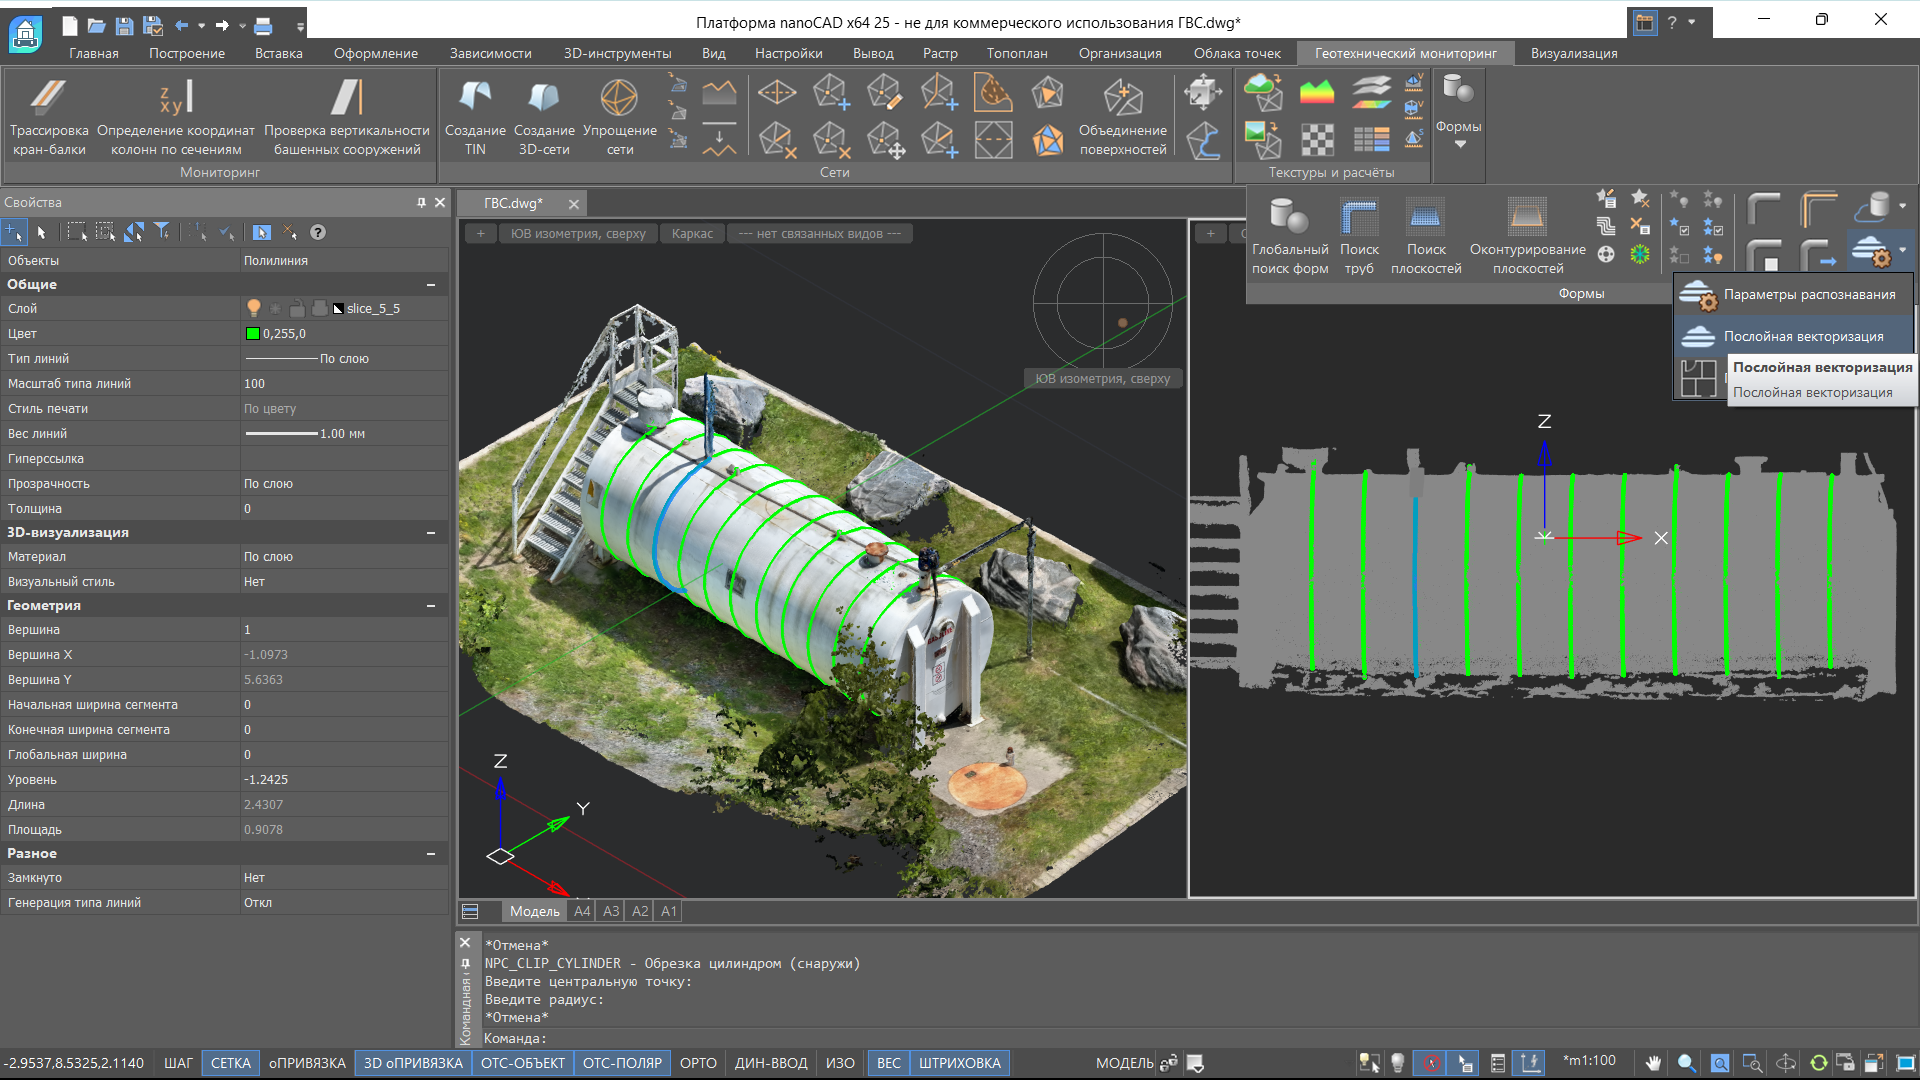Toggle ОРТО mode in status bar
The height and width of the screenshot is (1080, 1920).
coord(698,1063)
